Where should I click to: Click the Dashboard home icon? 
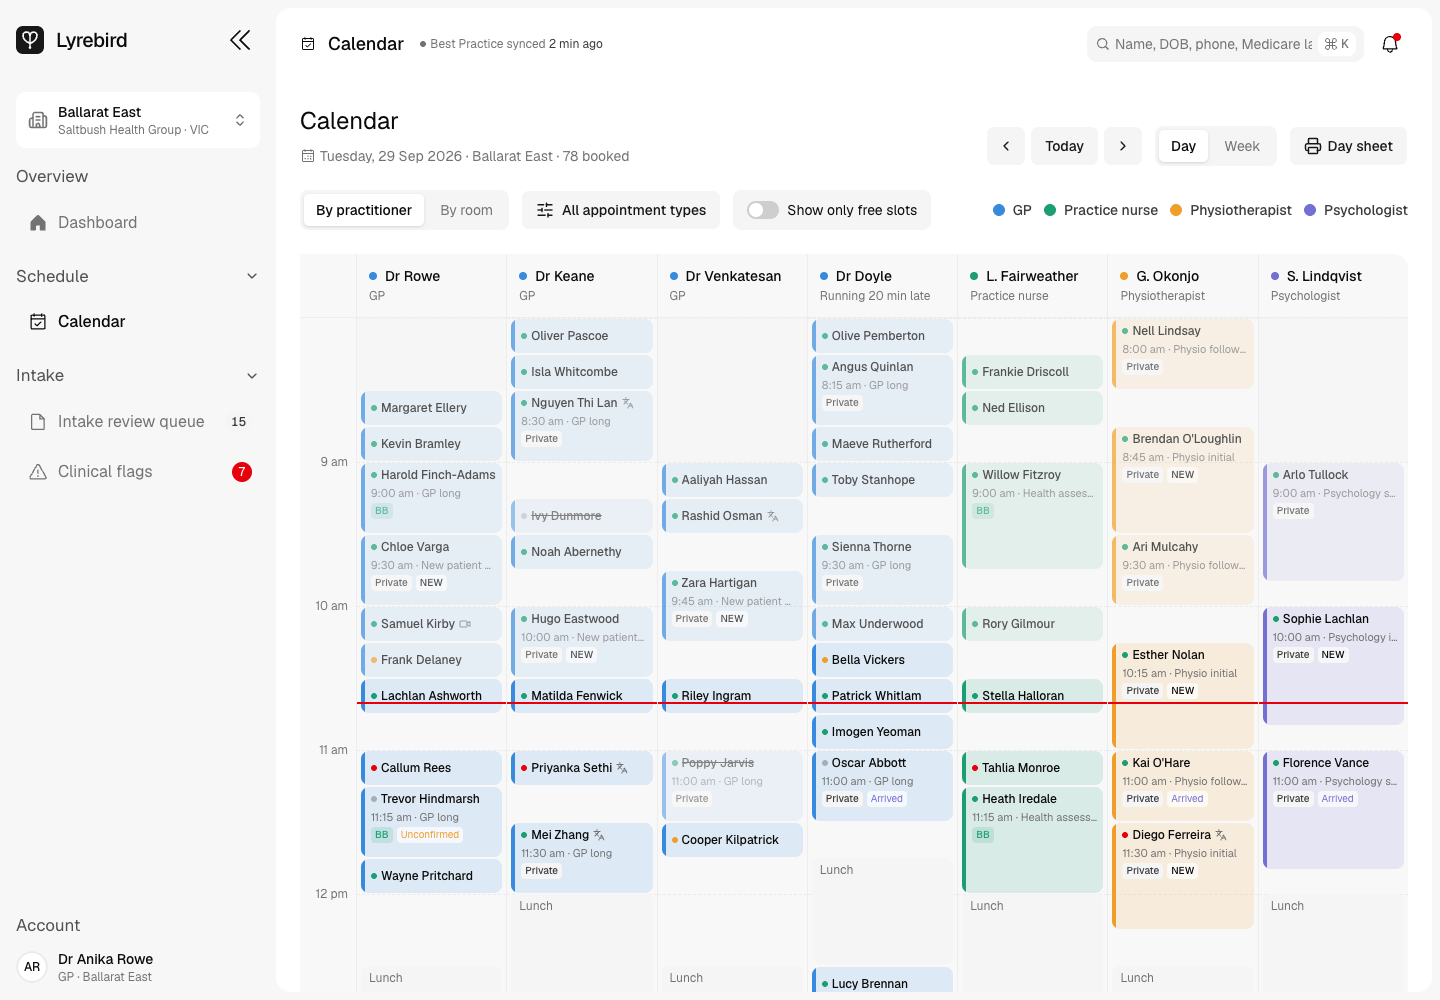38,223
